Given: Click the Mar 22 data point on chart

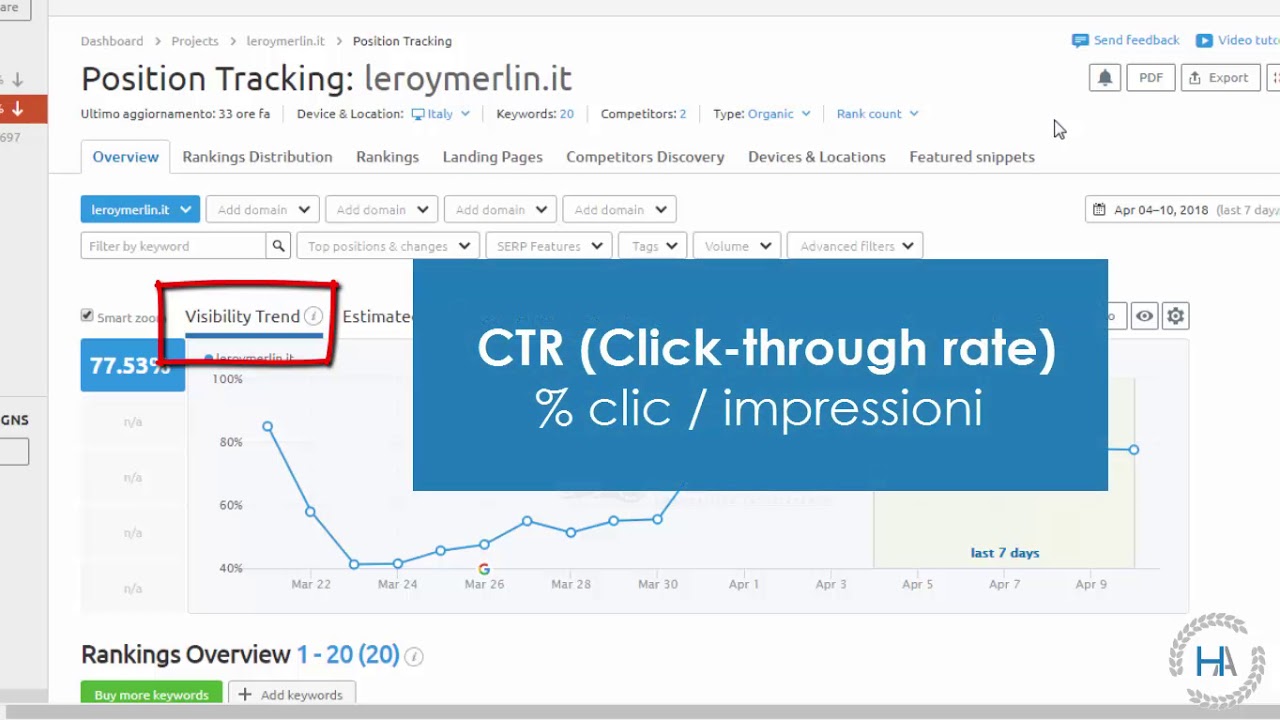Looking at the screenshot, I should coord(311,512).
